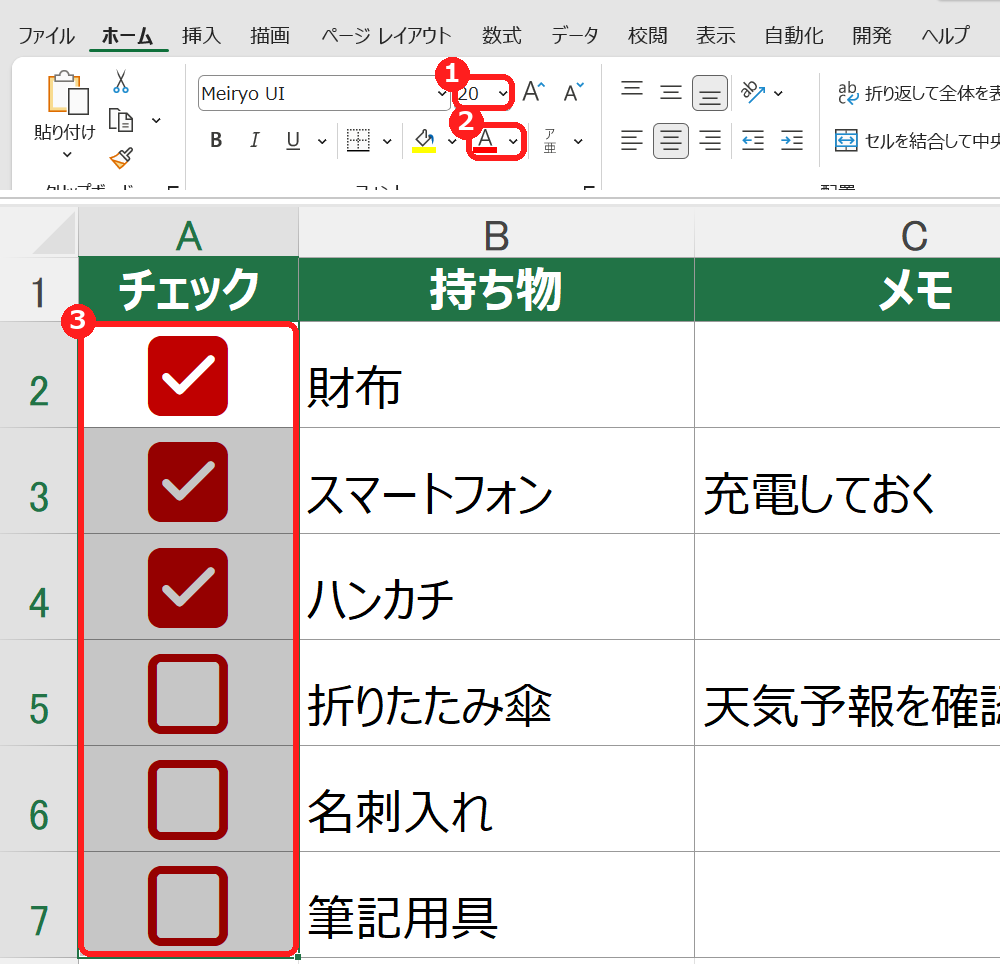Screen dimensions: 1000x964
Task: Switch to the 挿入 tab
Action: point(202,36)
